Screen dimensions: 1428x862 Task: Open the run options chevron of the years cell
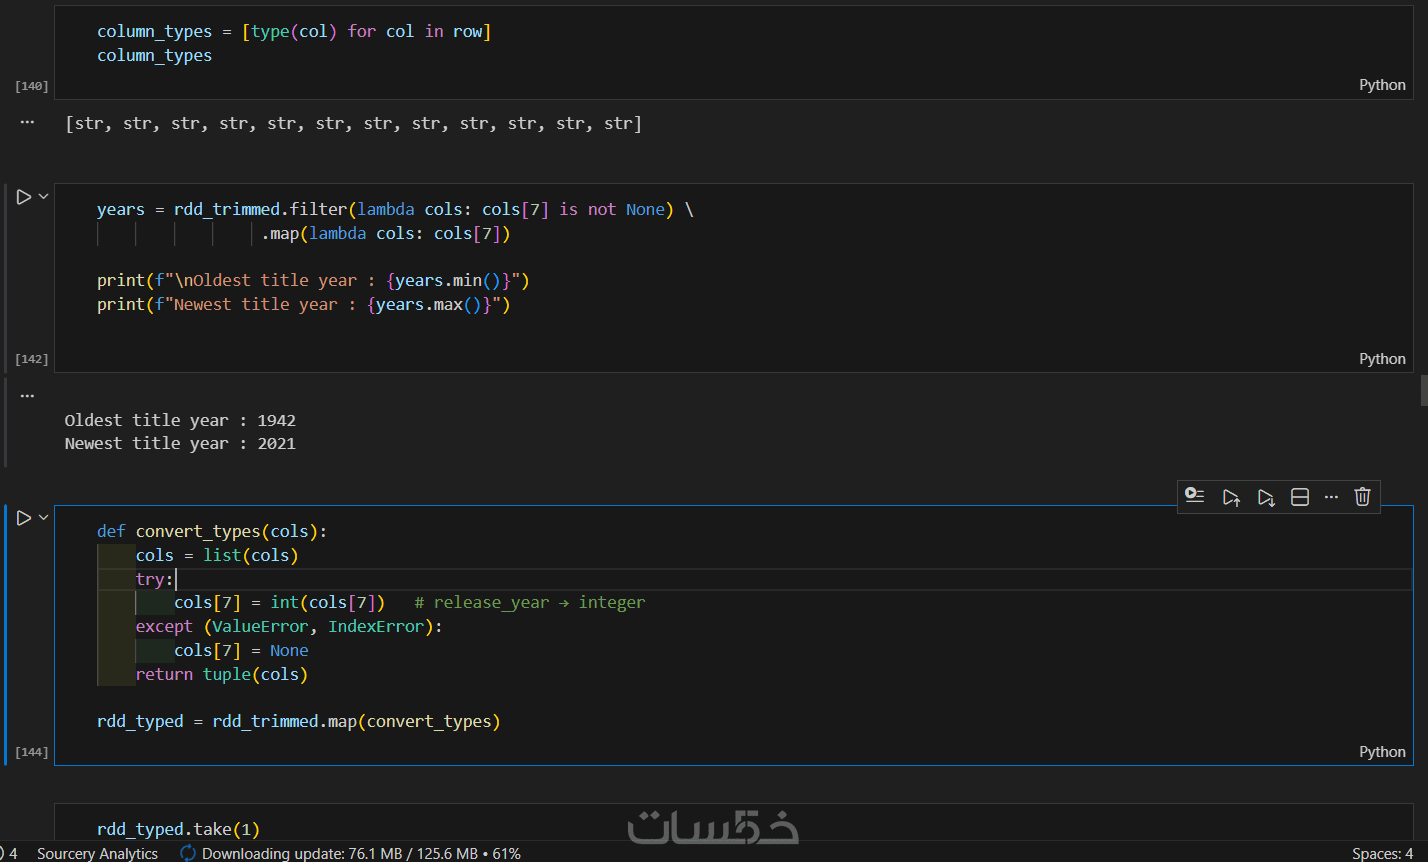click(43, 197)
